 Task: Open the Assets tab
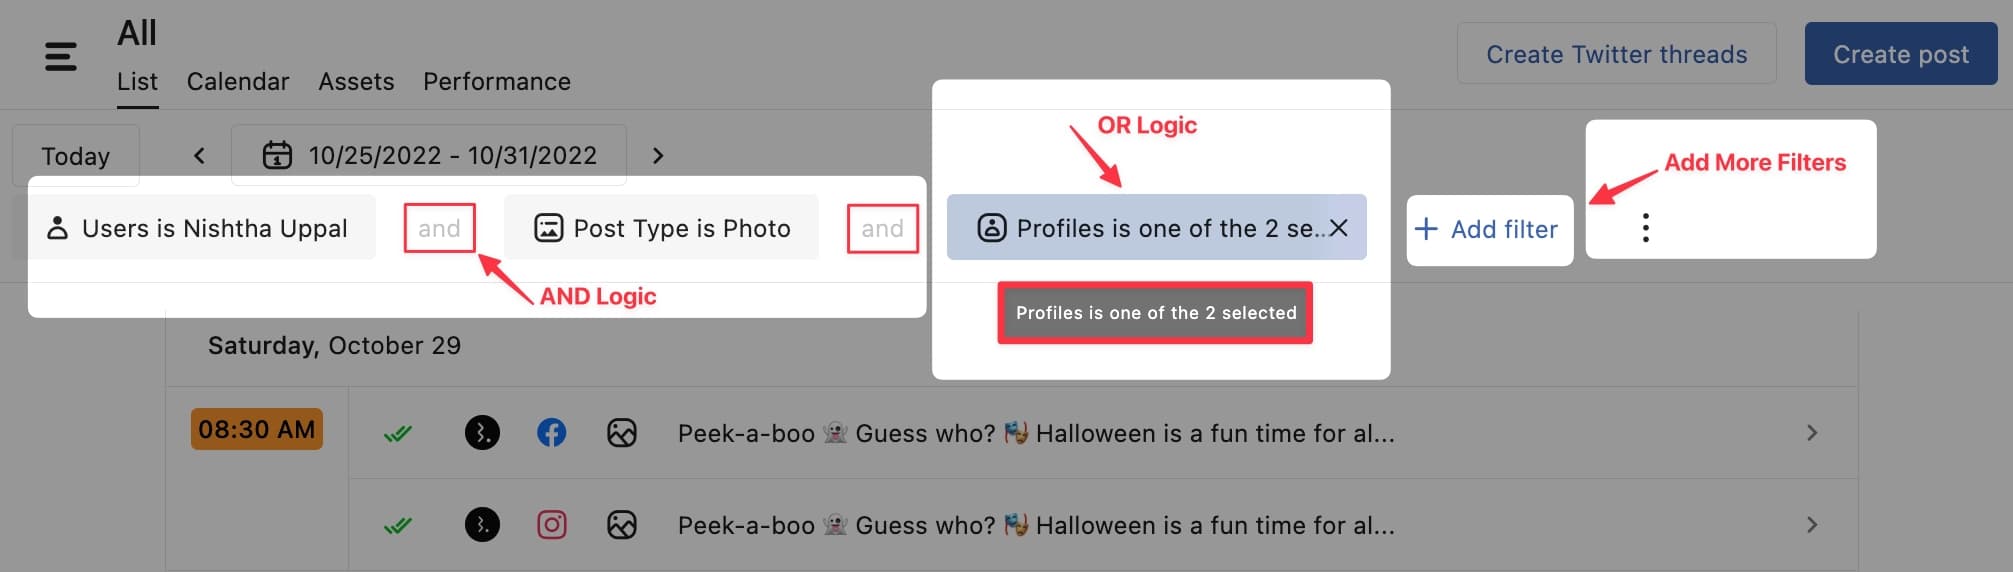(x=356, y=82)
